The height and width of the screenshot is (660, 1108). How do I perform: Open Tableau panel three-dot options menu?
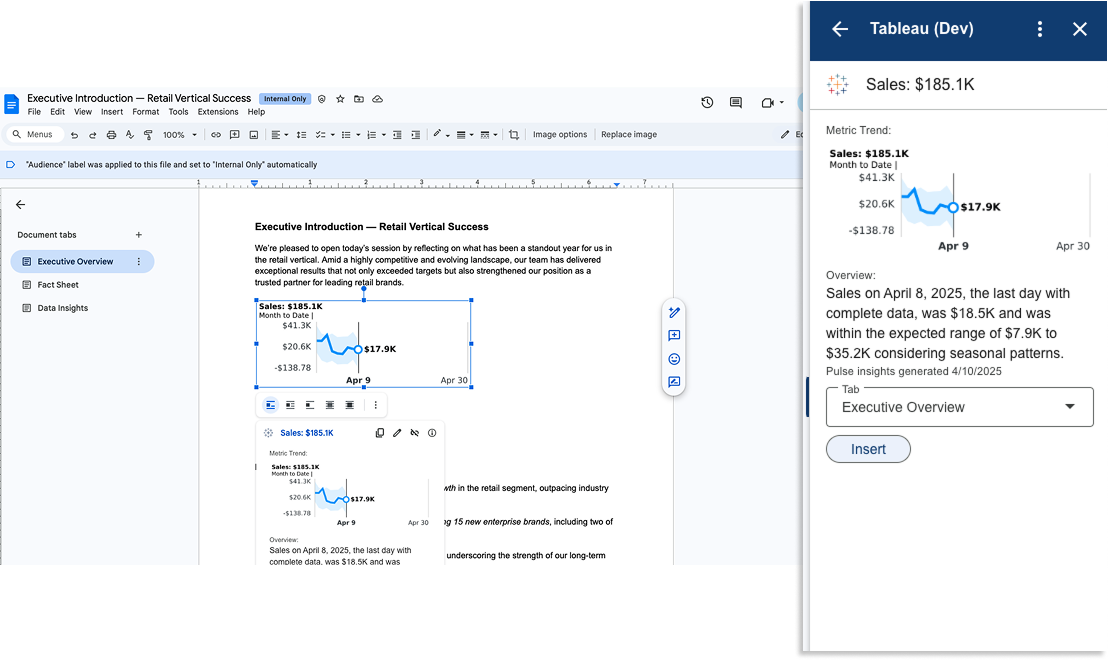coord(1040,29)
